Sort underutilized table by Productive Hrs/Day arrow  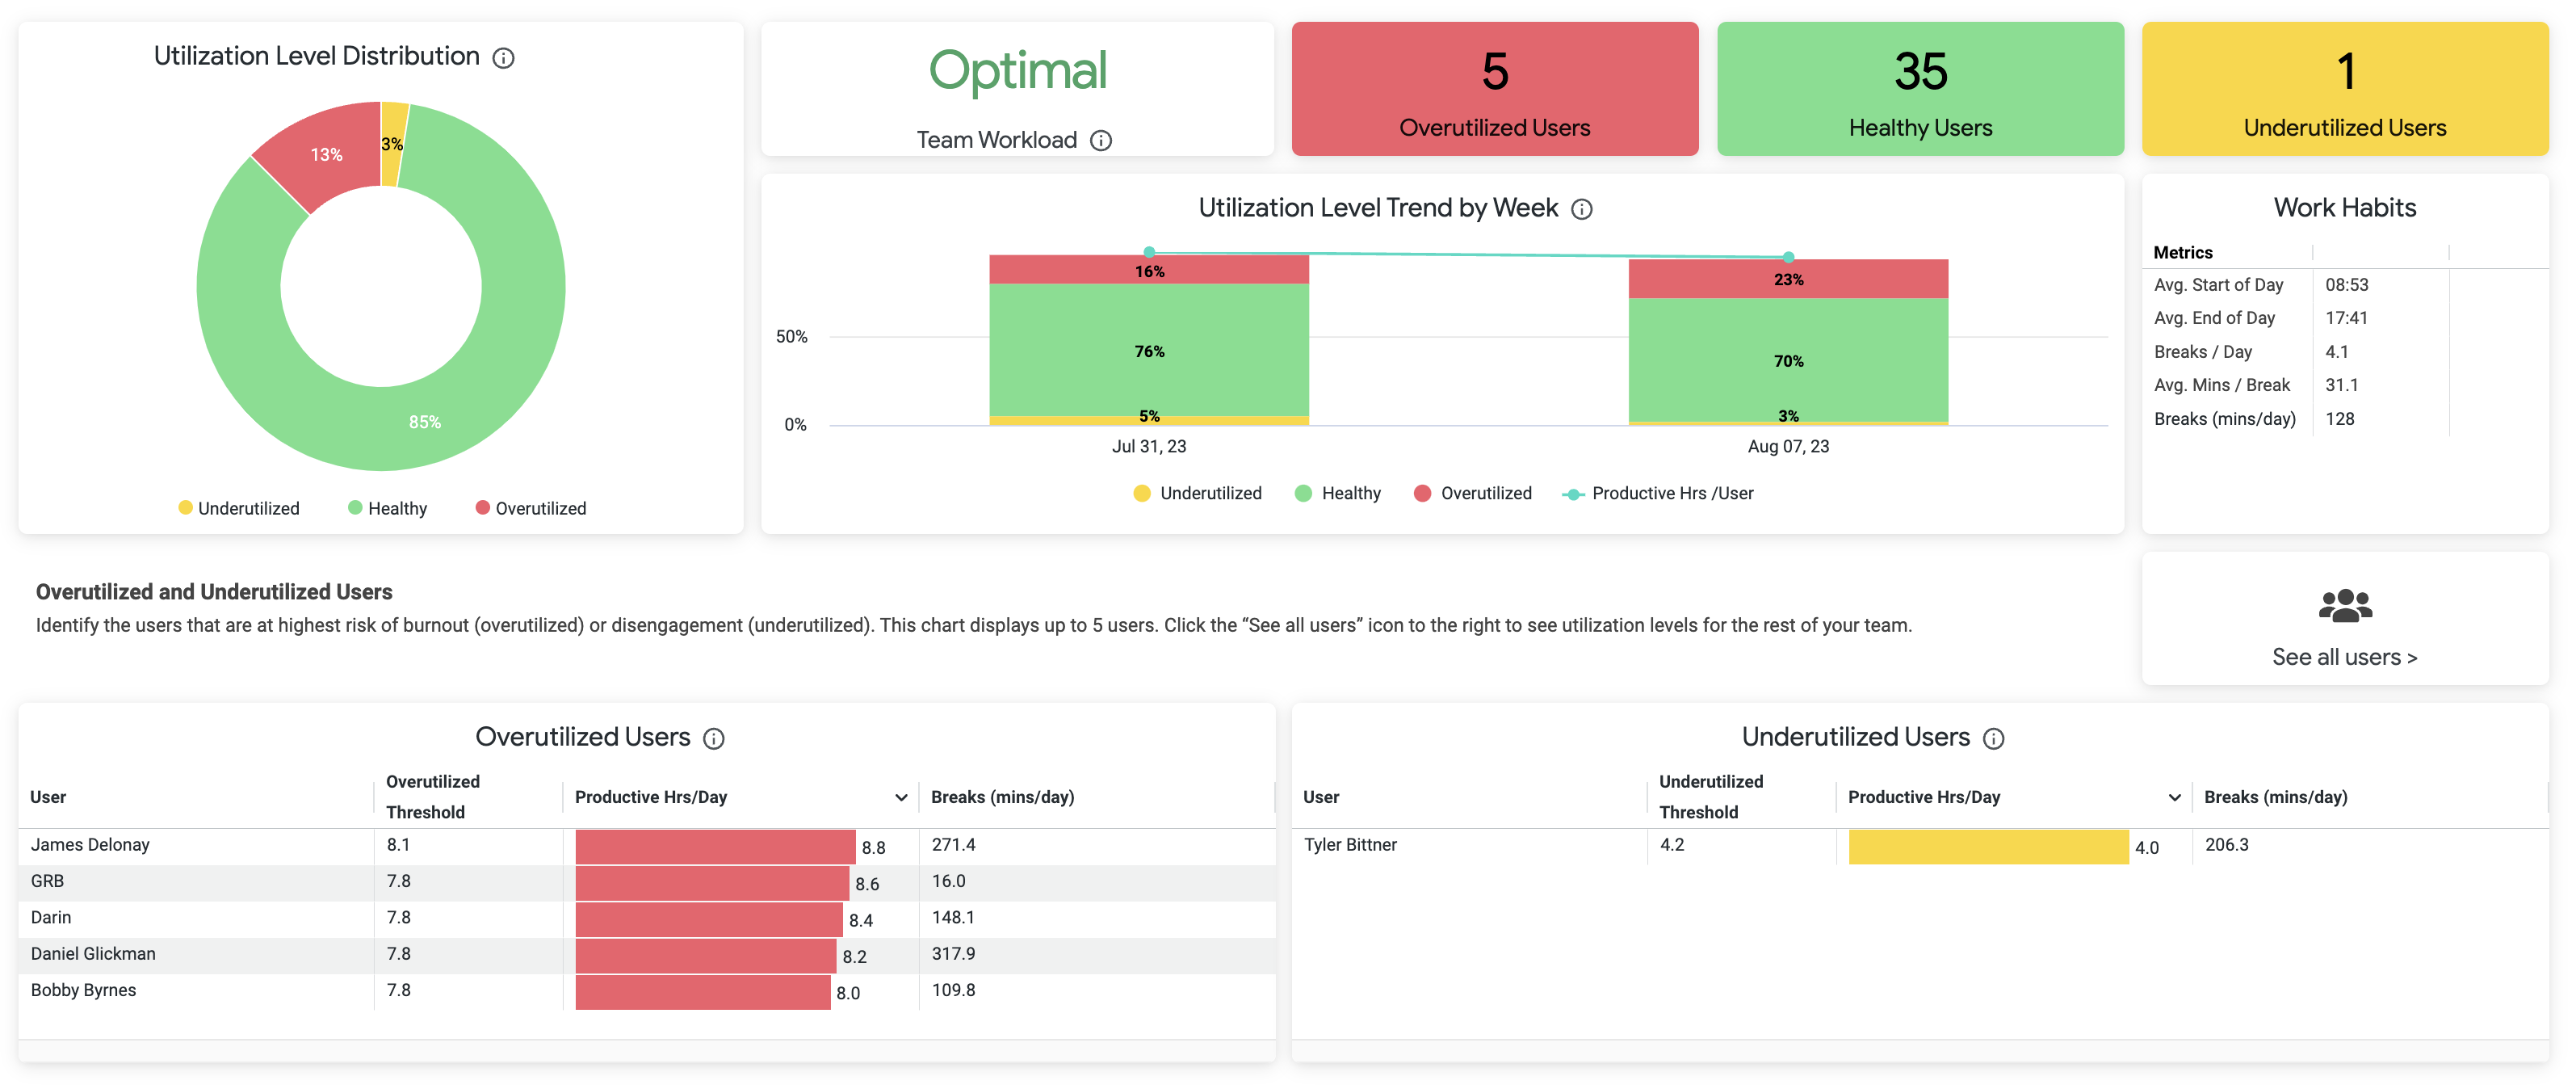point(2174,797)
